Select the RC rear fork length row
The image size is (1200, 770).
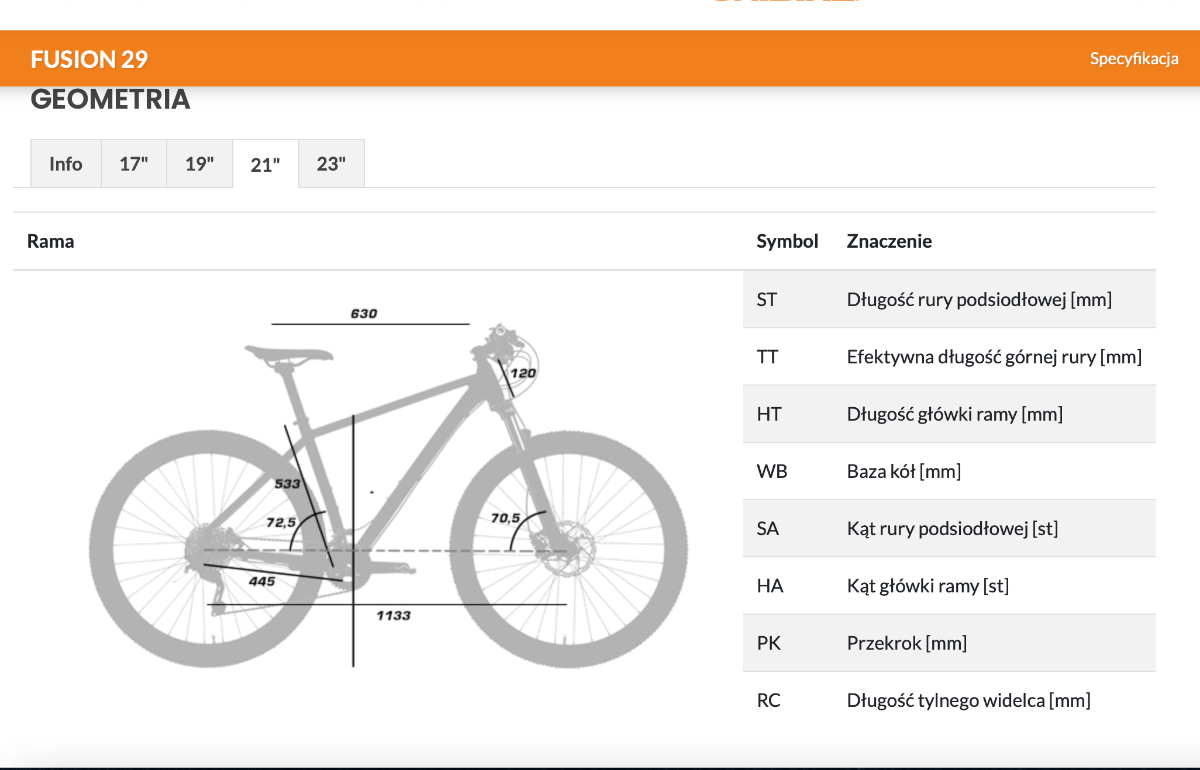(x=948, y=700)
